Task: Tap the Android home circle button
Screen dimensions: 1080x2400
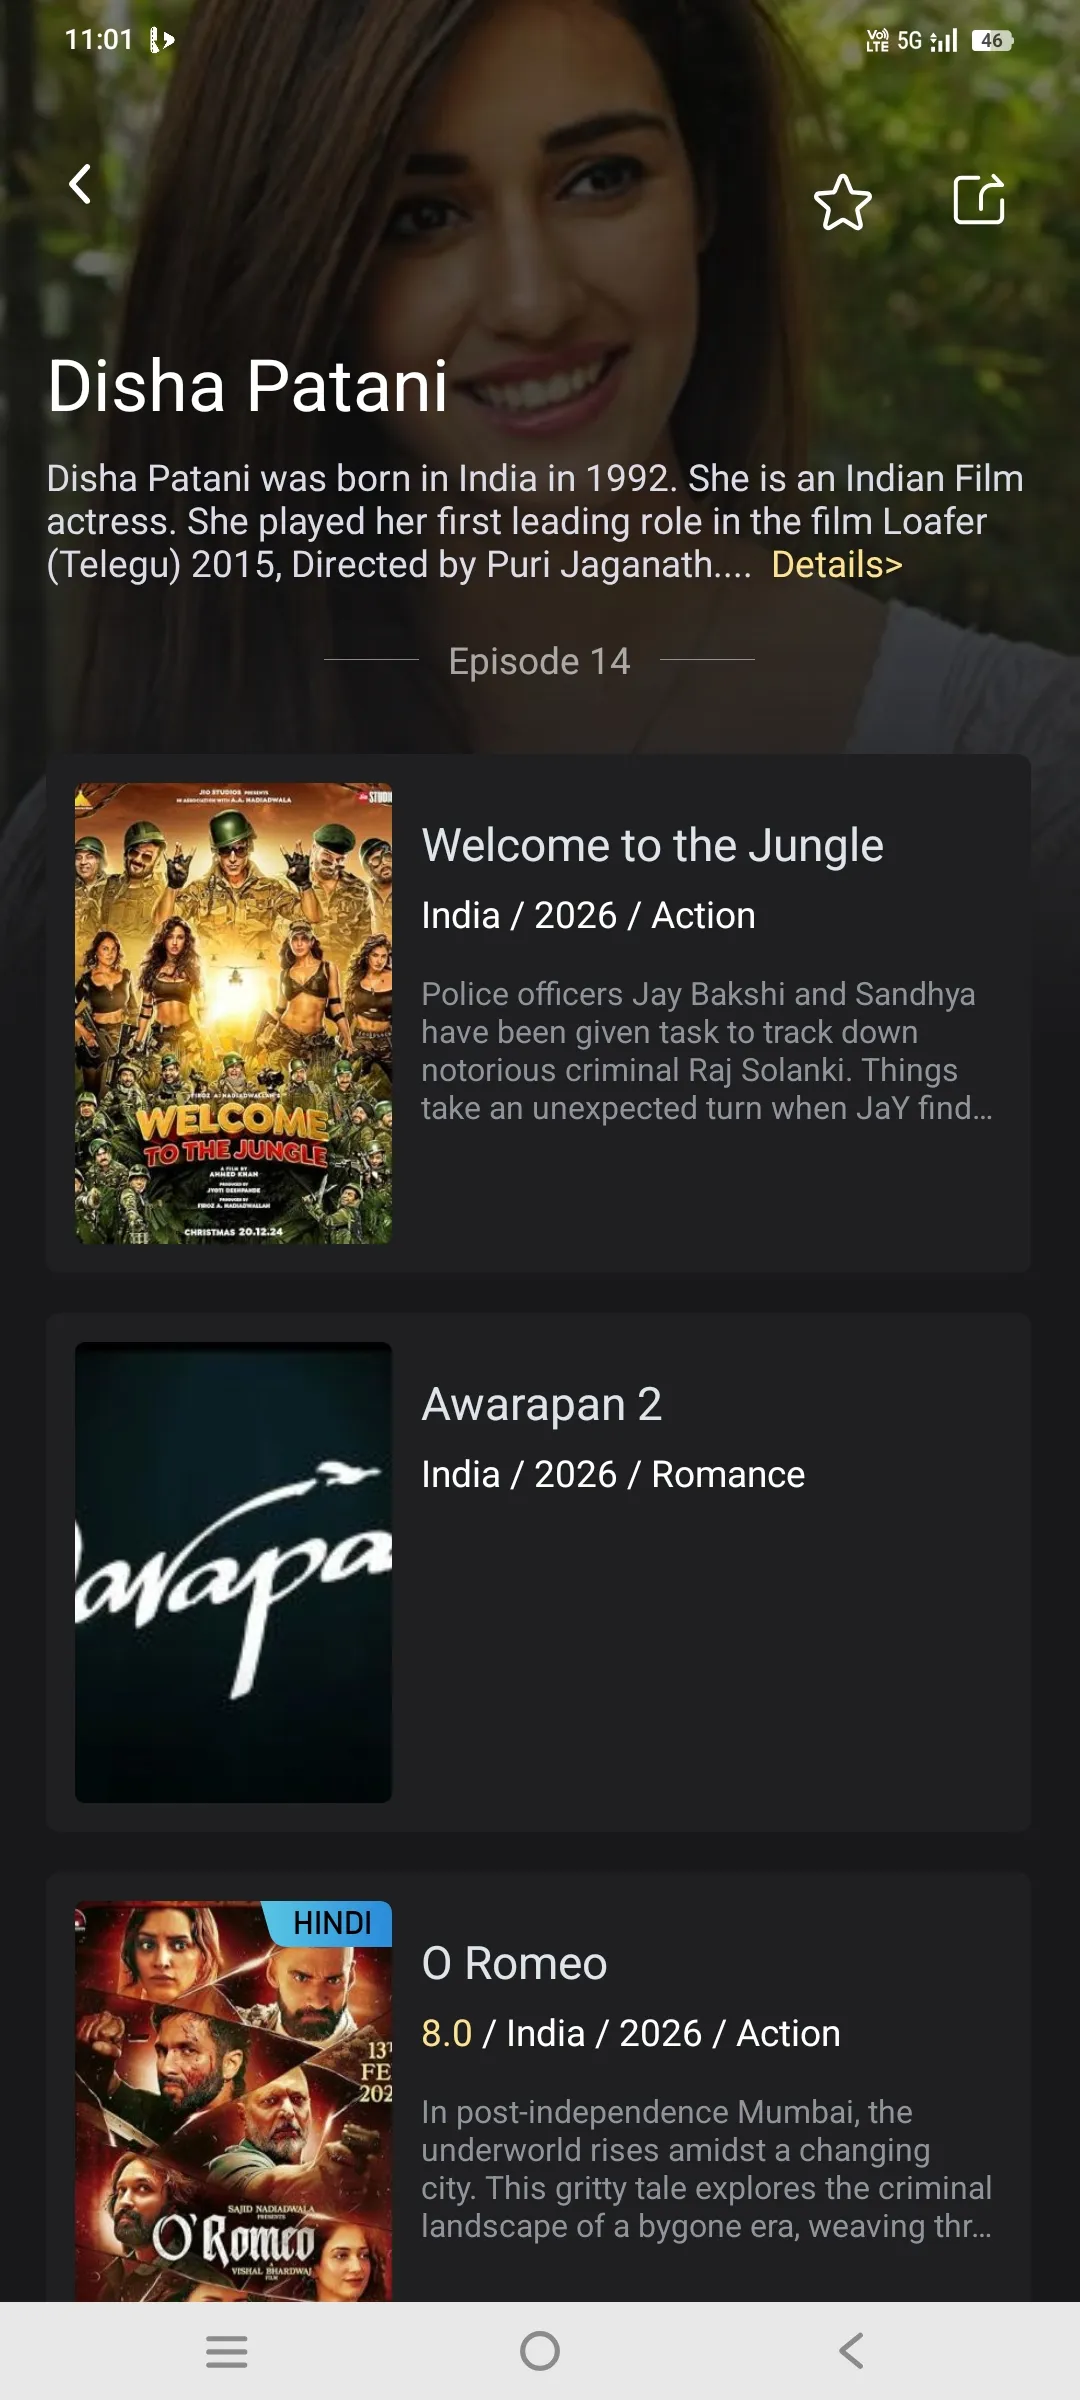Action: 540,2351
